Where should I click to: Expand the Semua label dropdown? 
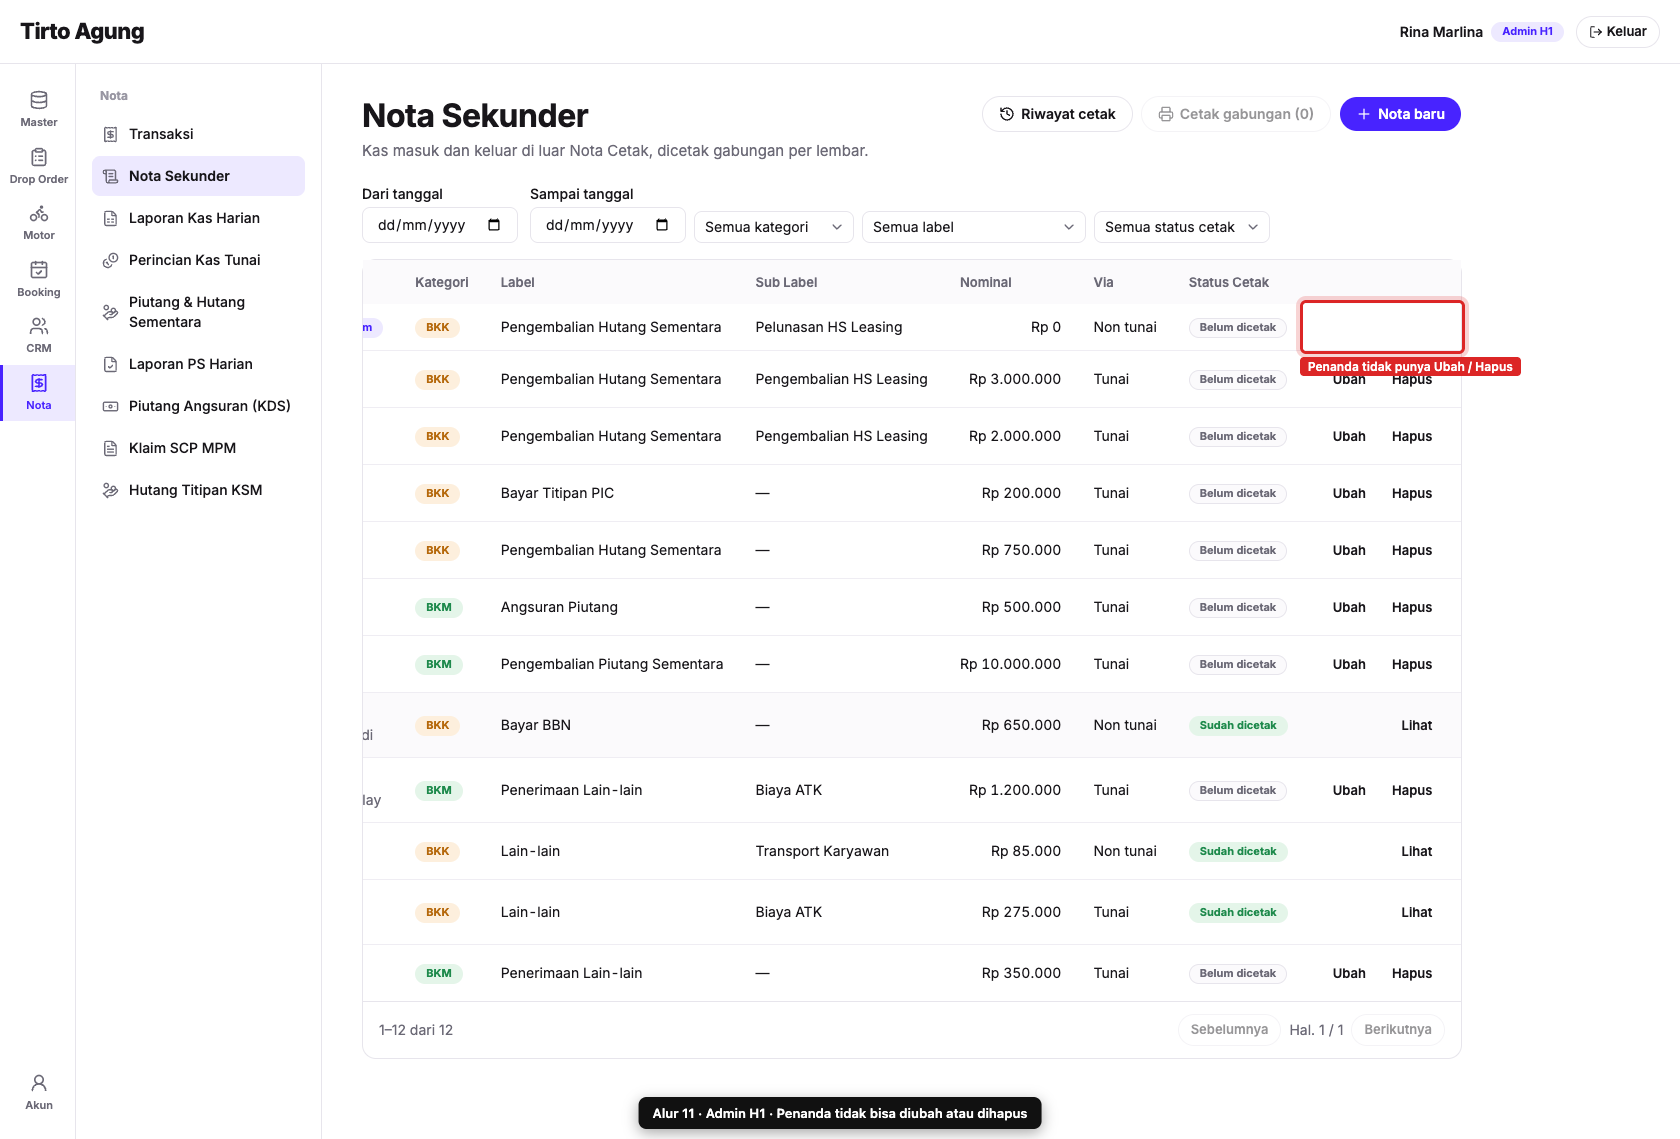(x=974, y=227)
